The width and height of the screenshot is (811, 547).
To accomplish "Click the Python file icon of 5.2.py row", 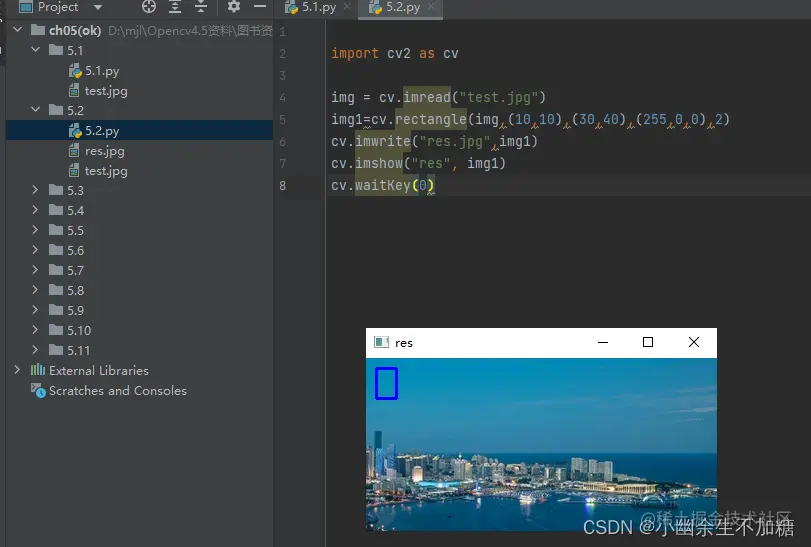I will [75, 131].
